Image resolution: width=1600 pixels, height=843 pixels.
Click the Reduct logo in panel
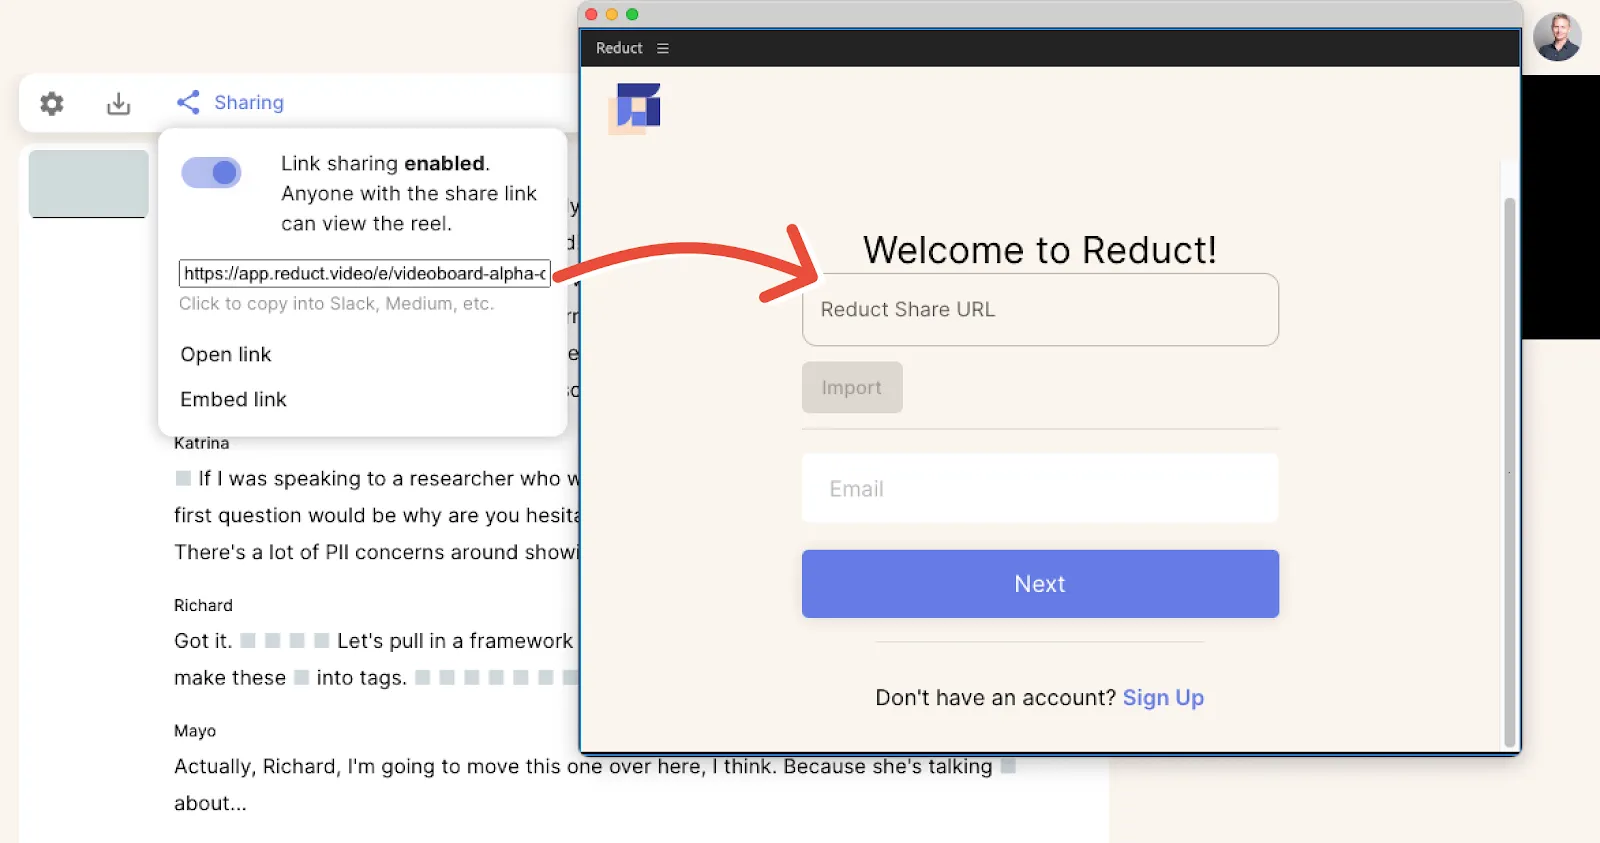pyautogui.click(x=636, y=108)
